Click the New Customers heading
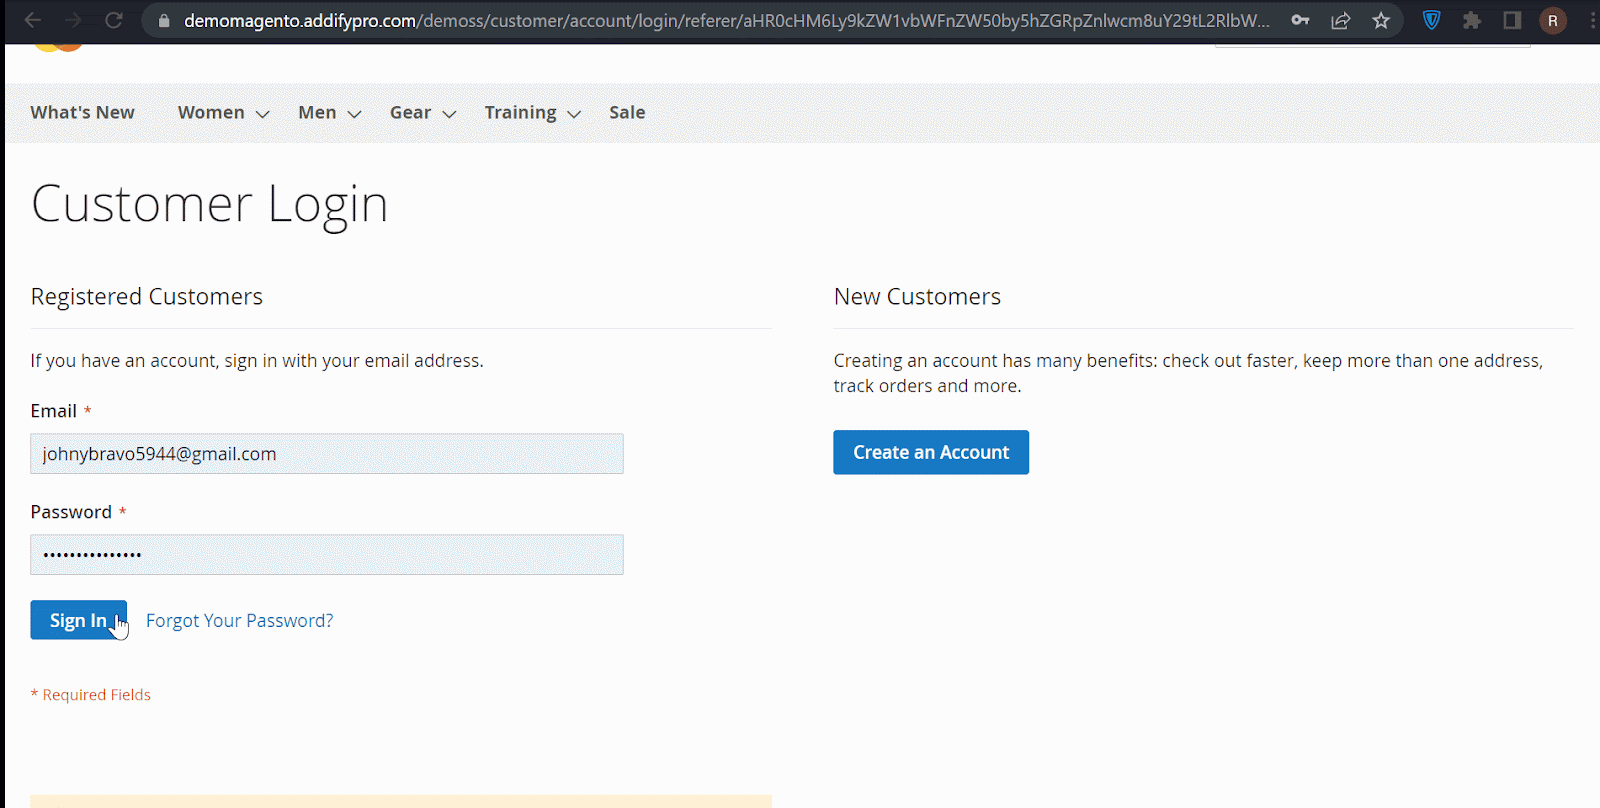Viewport: 1600px width, 808px height. [917, 297]
